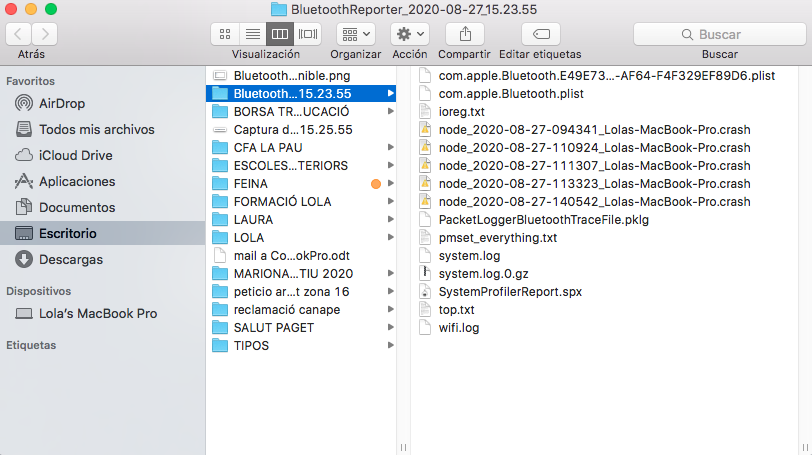Screen dimensions: 812x455
Task: Expand the BORSA TR…UCACIÓ folder arrow
Action: (390, 111)
